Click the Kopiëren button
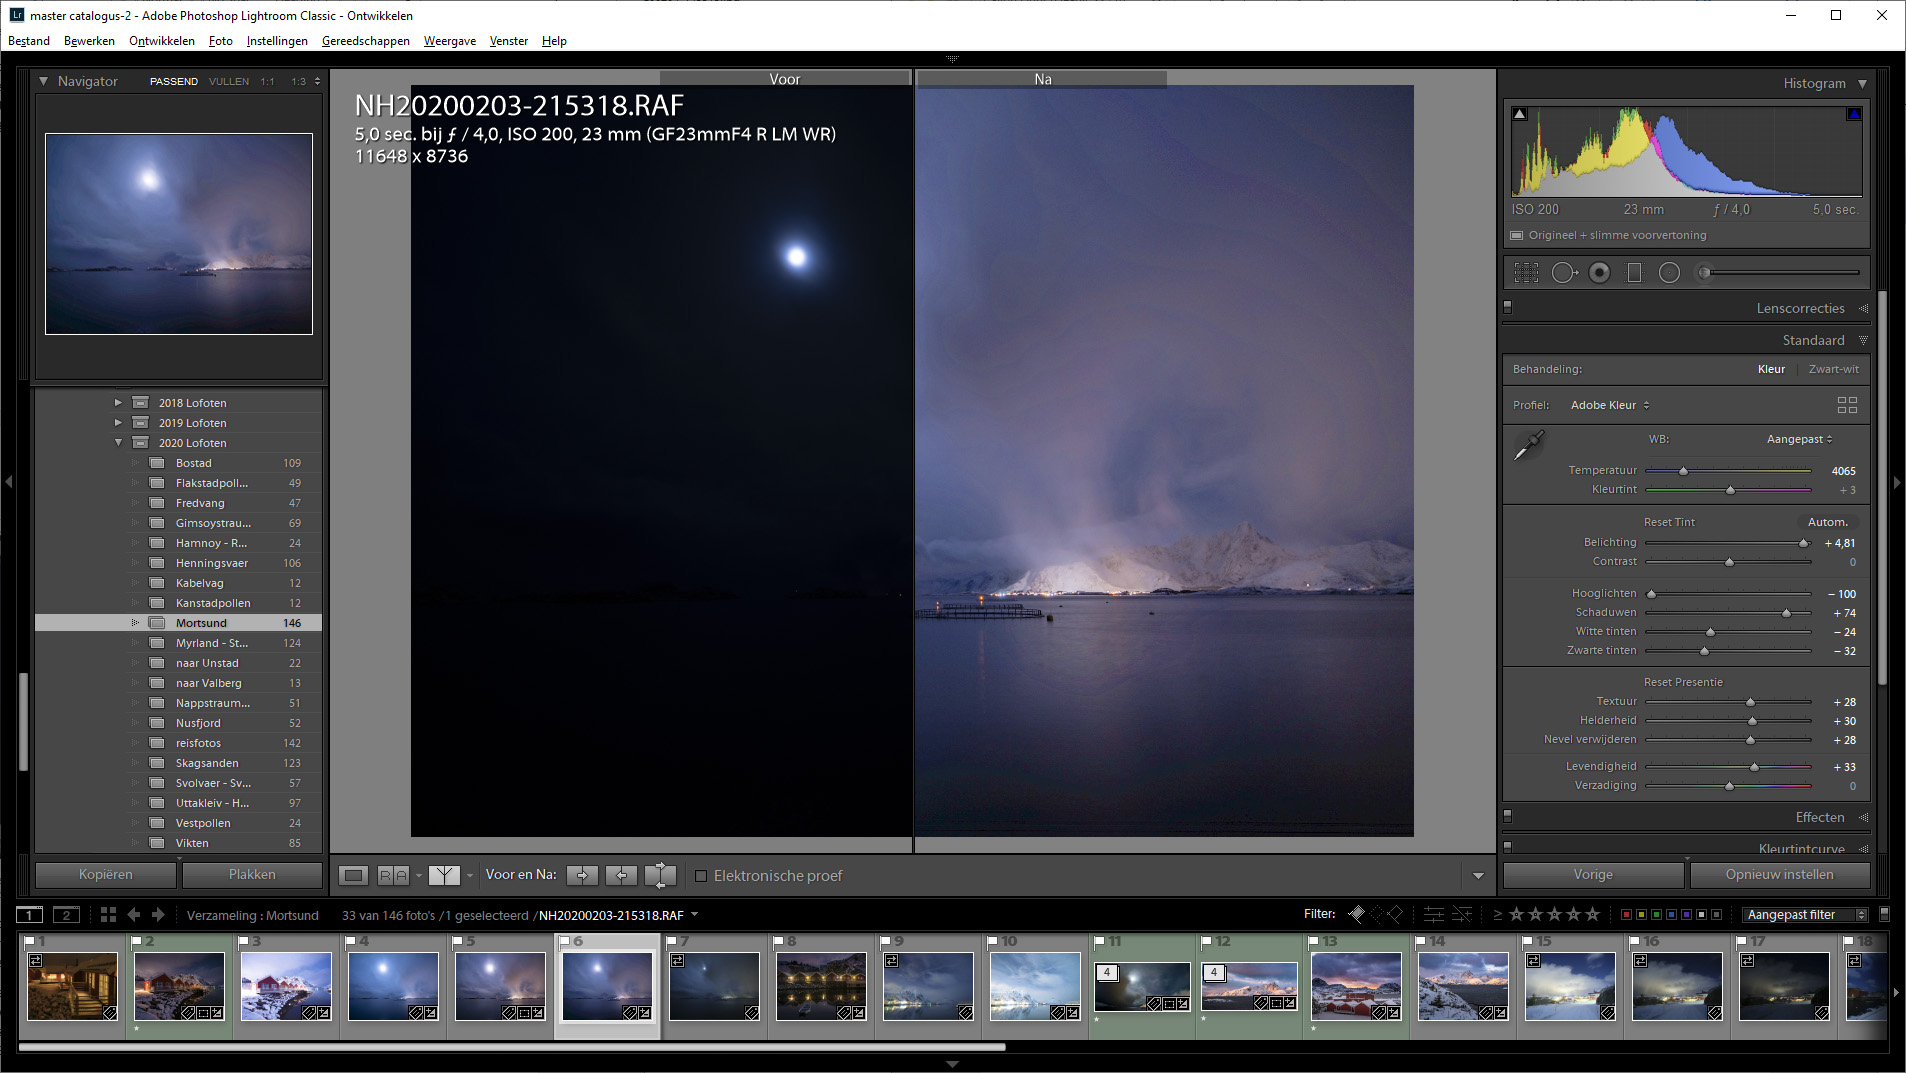This screenshot has width=1906, height=1073. [106, 875]
